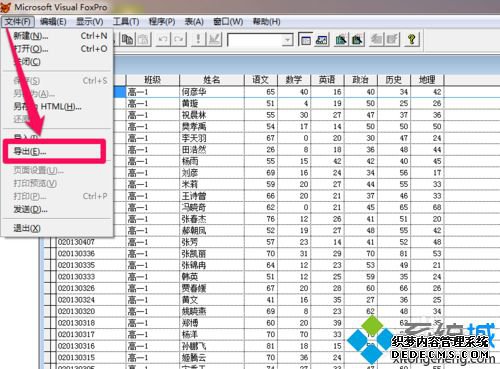
Task: Open the 文件(F) menu
Action: click(18, 22)
